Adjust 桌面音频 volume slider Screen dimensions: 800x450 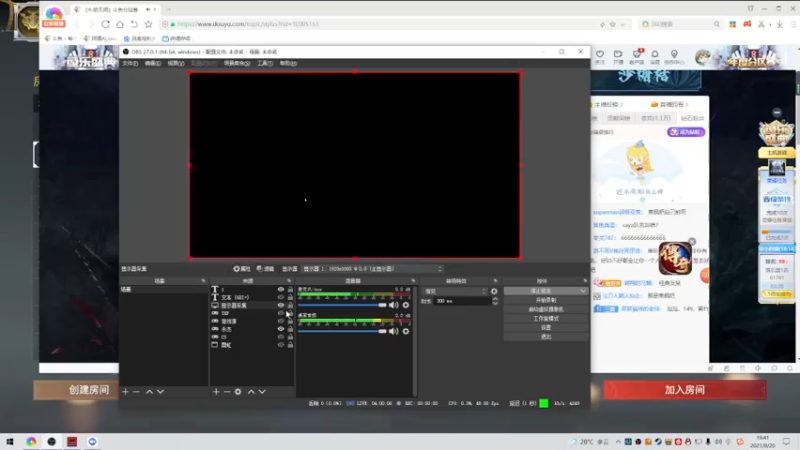point(342,332)
